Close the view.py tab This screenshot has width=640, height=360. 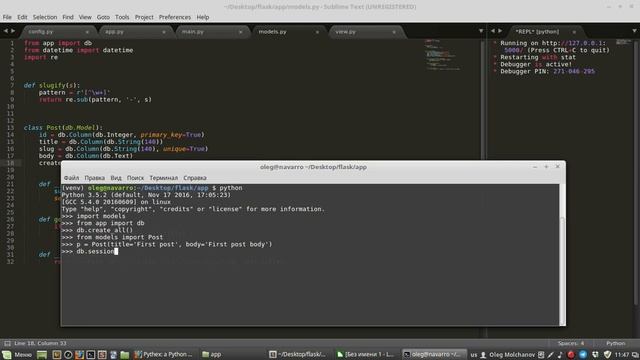pos(394,32)
